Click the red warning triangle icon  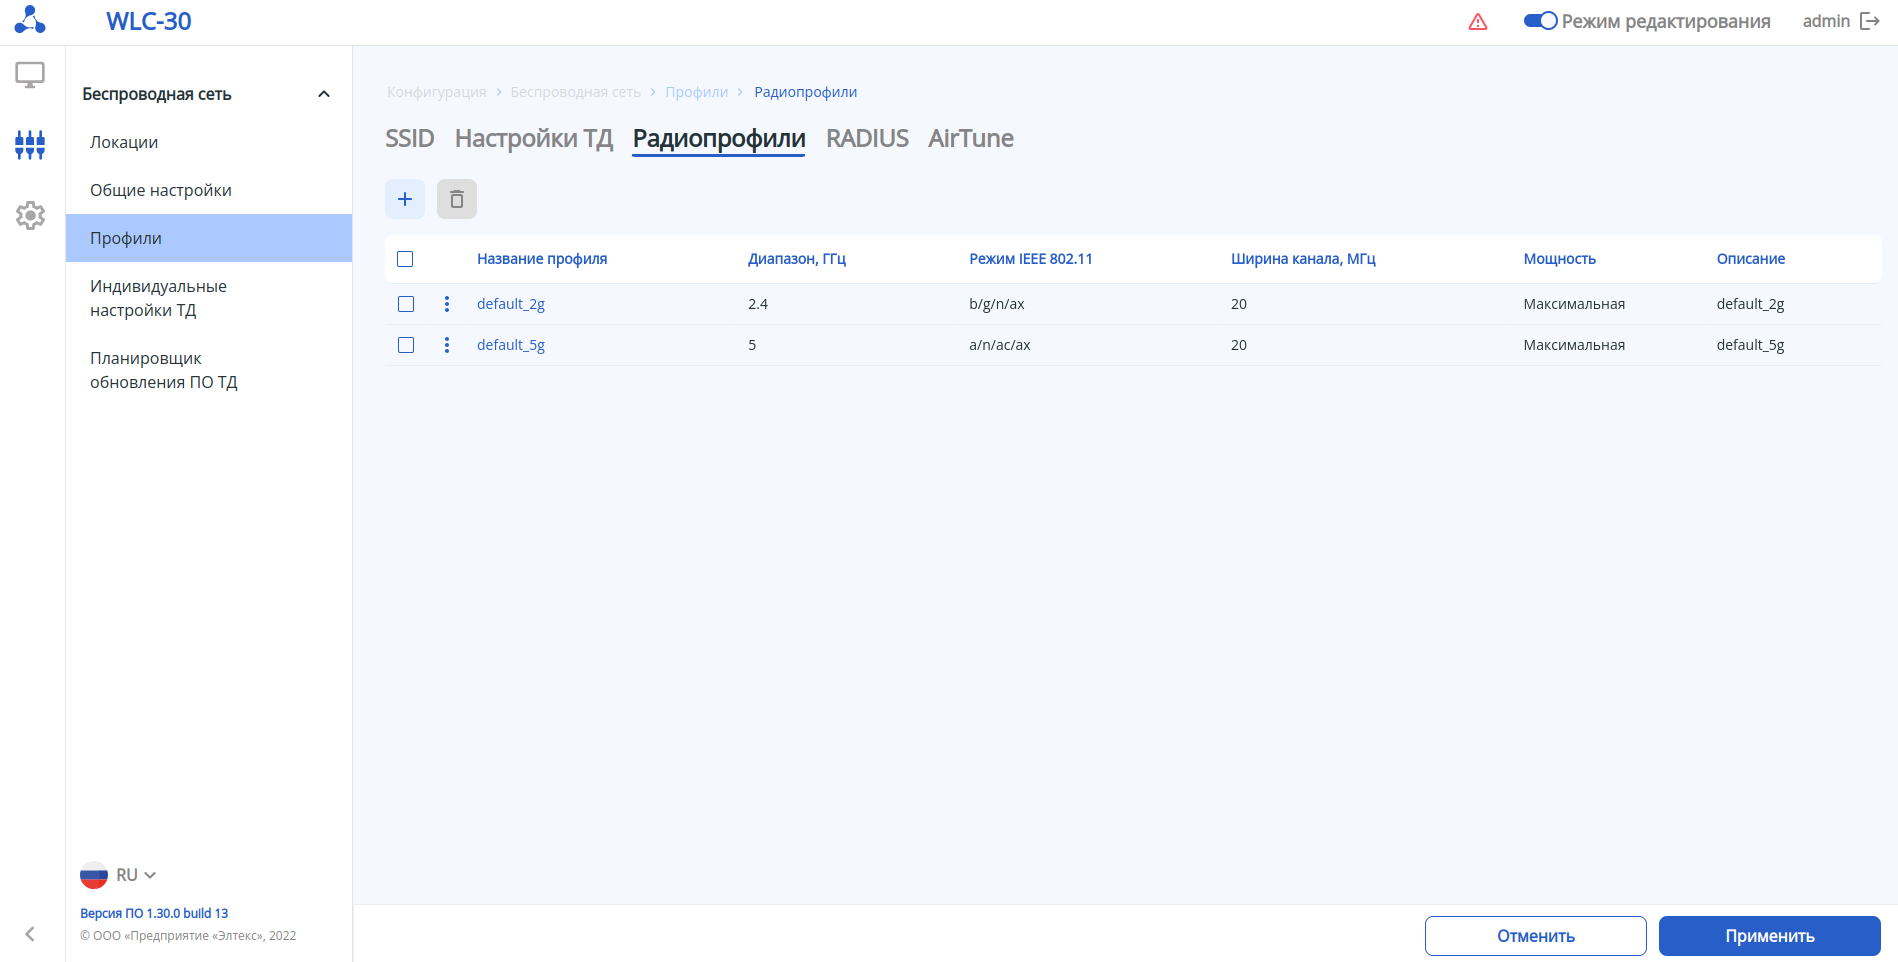click(x=1478, y=22)
